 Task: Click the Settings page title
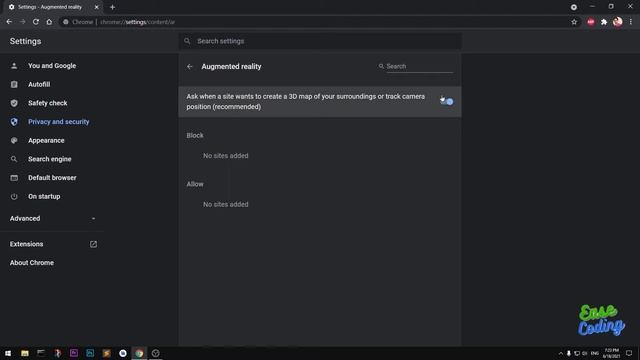(x=25, y=41)
